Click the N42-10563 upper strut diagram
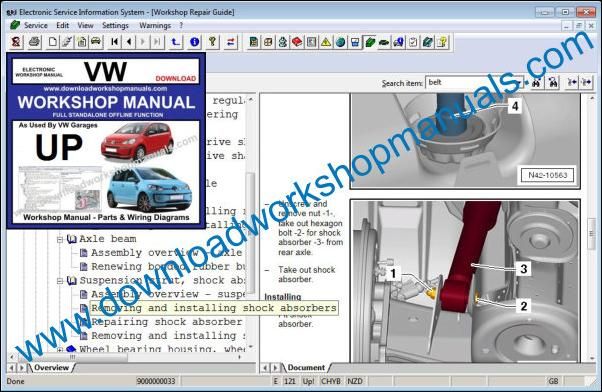Viewport: 602px width, 392px height. 465,141
